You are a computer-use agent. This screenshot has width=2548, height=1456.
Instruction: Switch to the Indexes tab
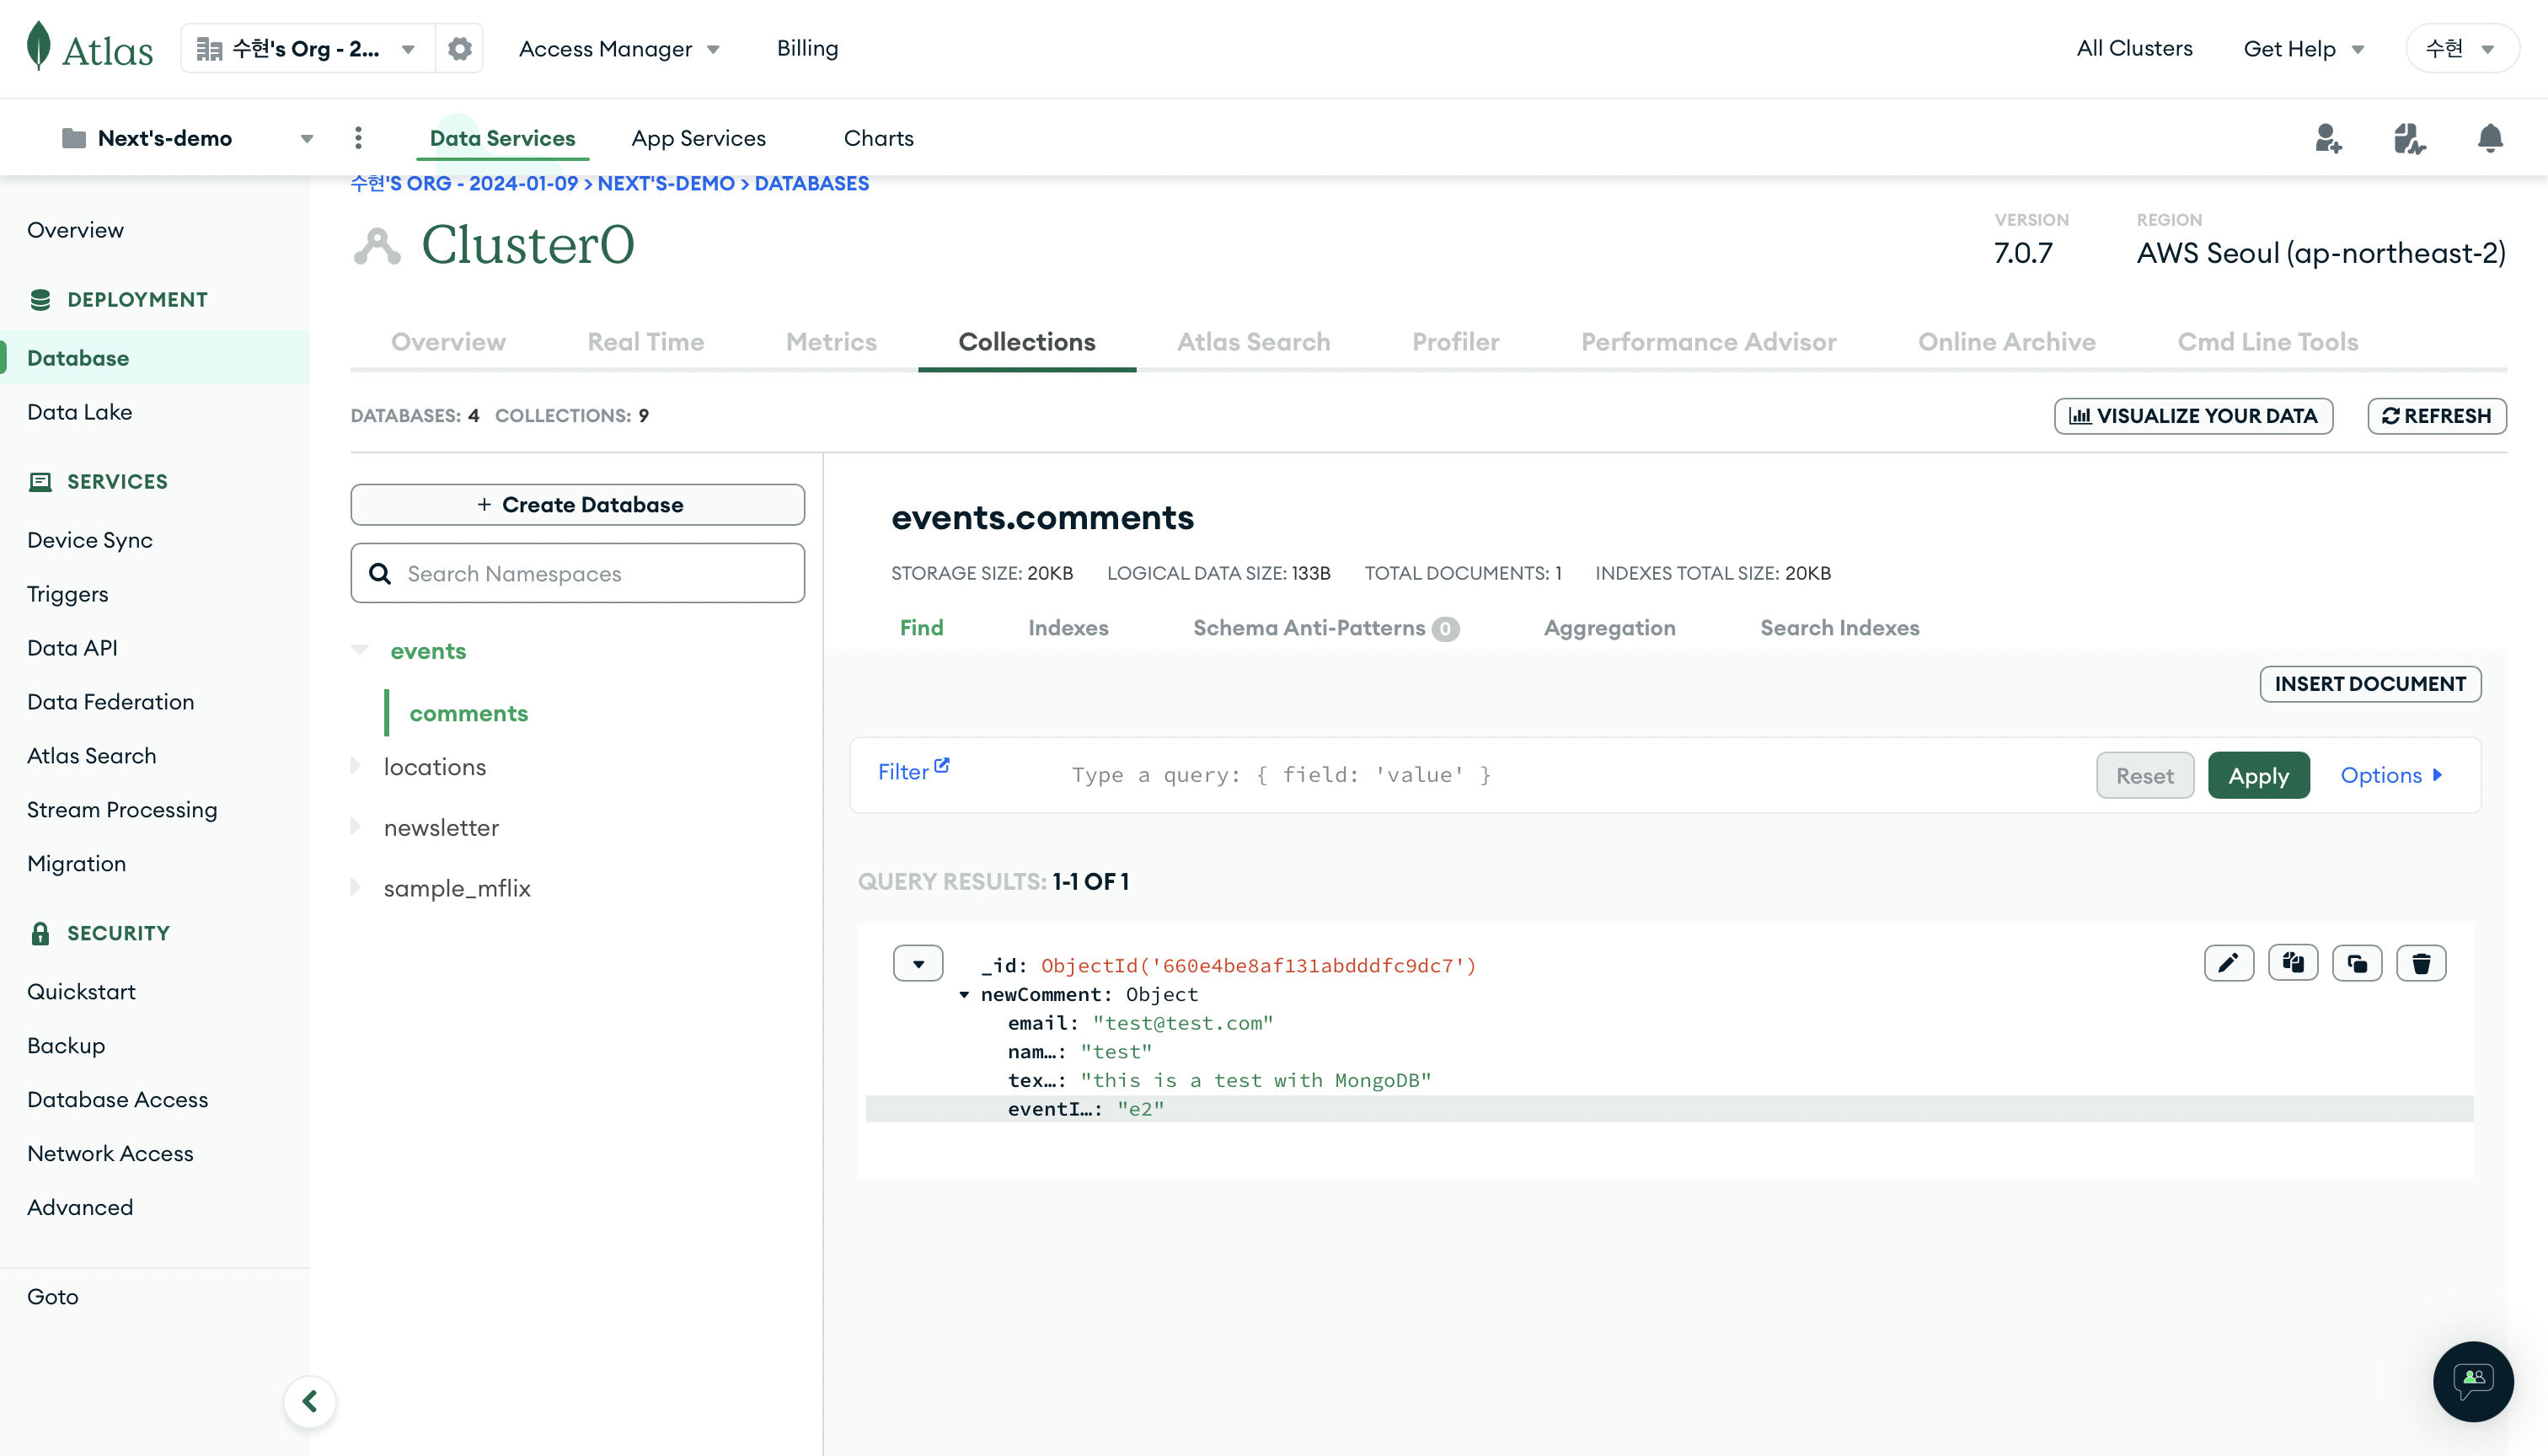1068,628
